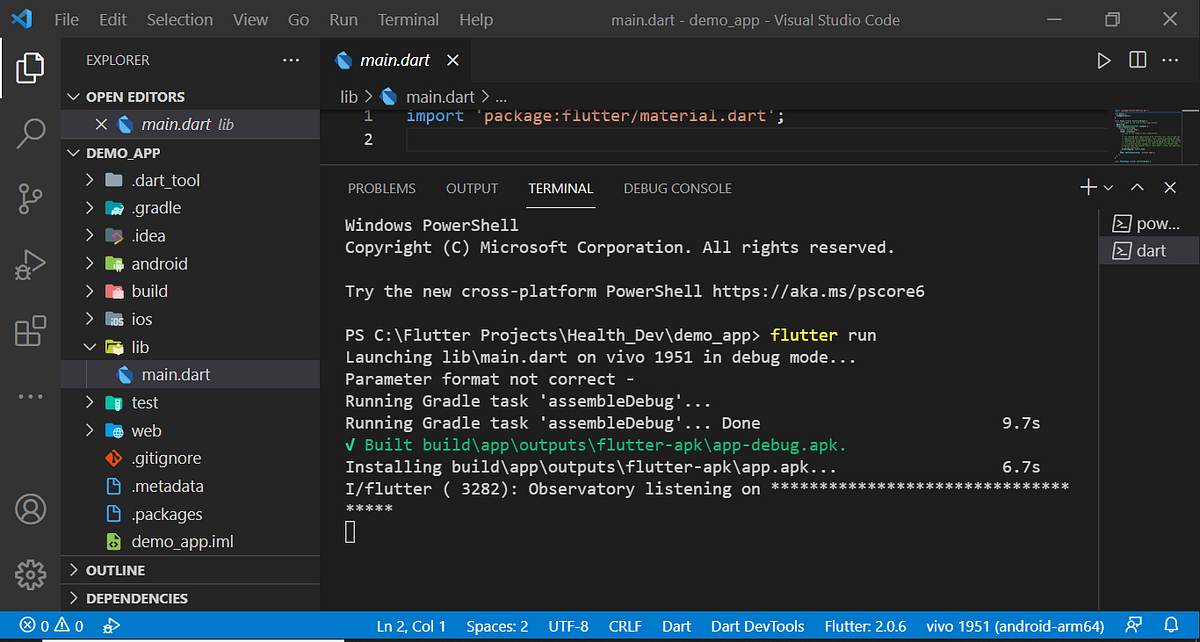The height and width of the screenshot is (642, 1200).
Task: Open the File menu
Action: point(67,20)
